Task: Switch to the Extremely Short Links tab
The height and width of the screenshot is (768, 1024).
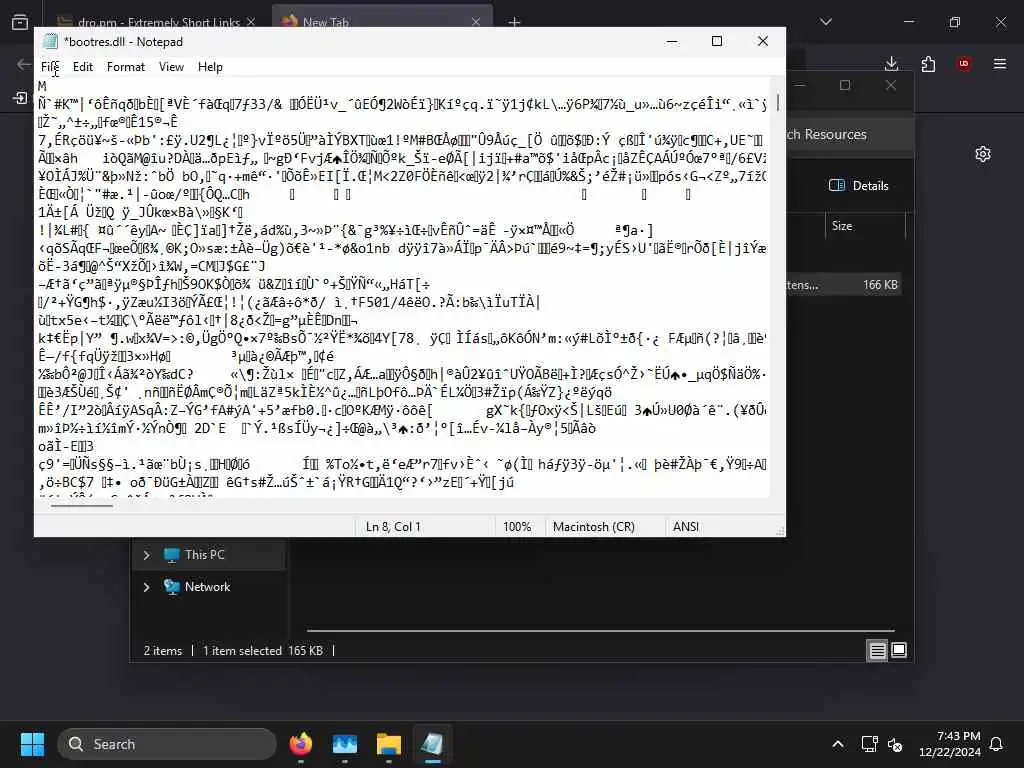Action: click(157, 22)
